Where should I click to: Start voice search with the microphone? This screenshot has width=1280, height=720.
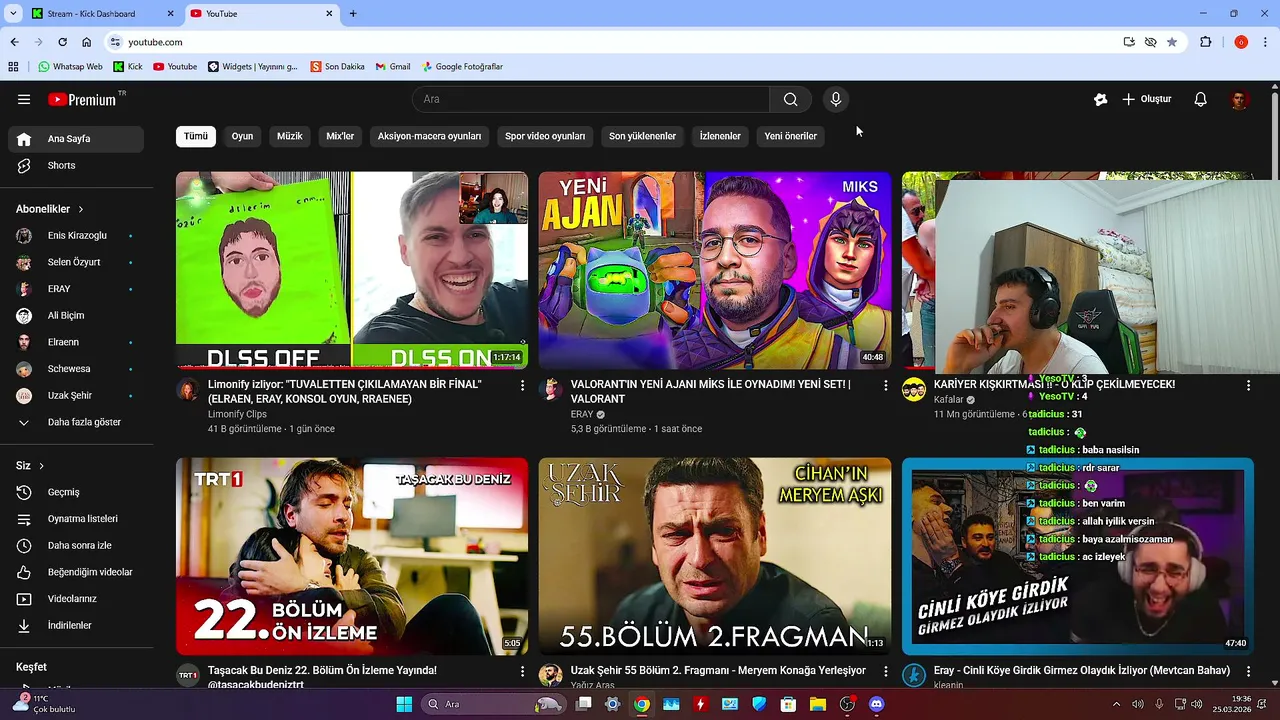click(836, 99)
